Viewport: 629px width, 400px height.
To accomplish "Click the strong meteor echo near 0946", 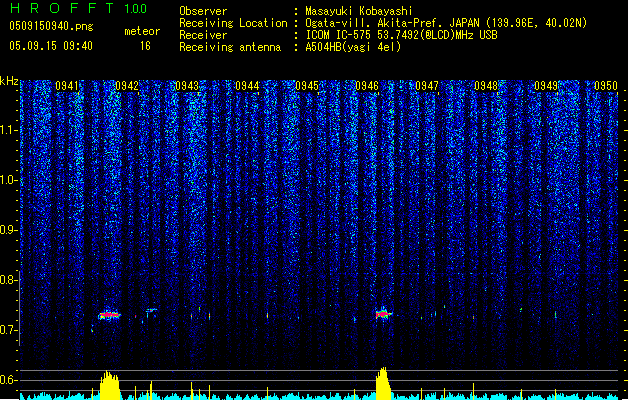I will pyautogui.click(x=383, y=314).
